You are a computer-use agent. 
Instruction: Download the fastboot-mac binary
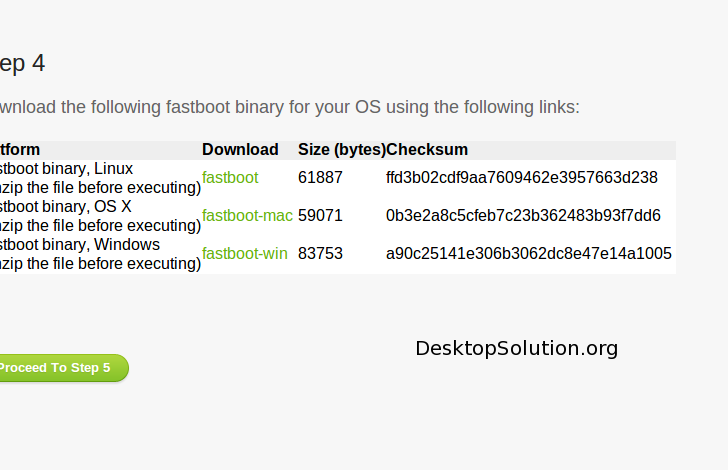(247, 216)
